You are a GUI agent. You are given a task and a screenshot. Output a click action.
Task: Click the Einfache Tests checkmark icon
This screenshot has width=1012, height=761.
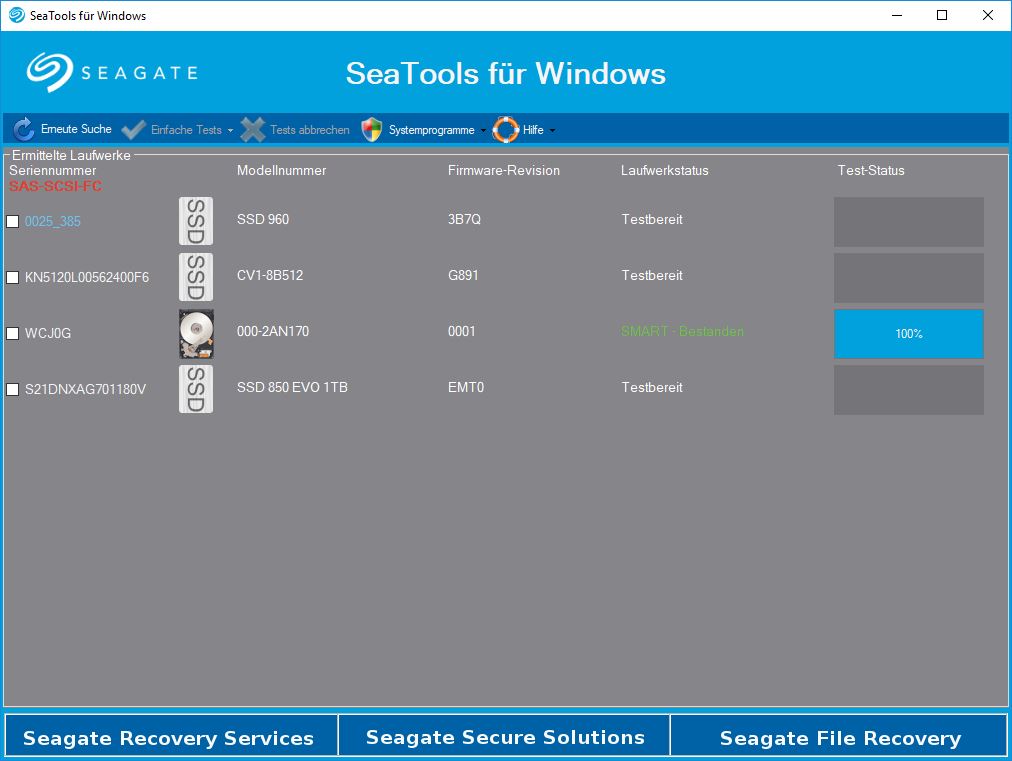point(134,130)
